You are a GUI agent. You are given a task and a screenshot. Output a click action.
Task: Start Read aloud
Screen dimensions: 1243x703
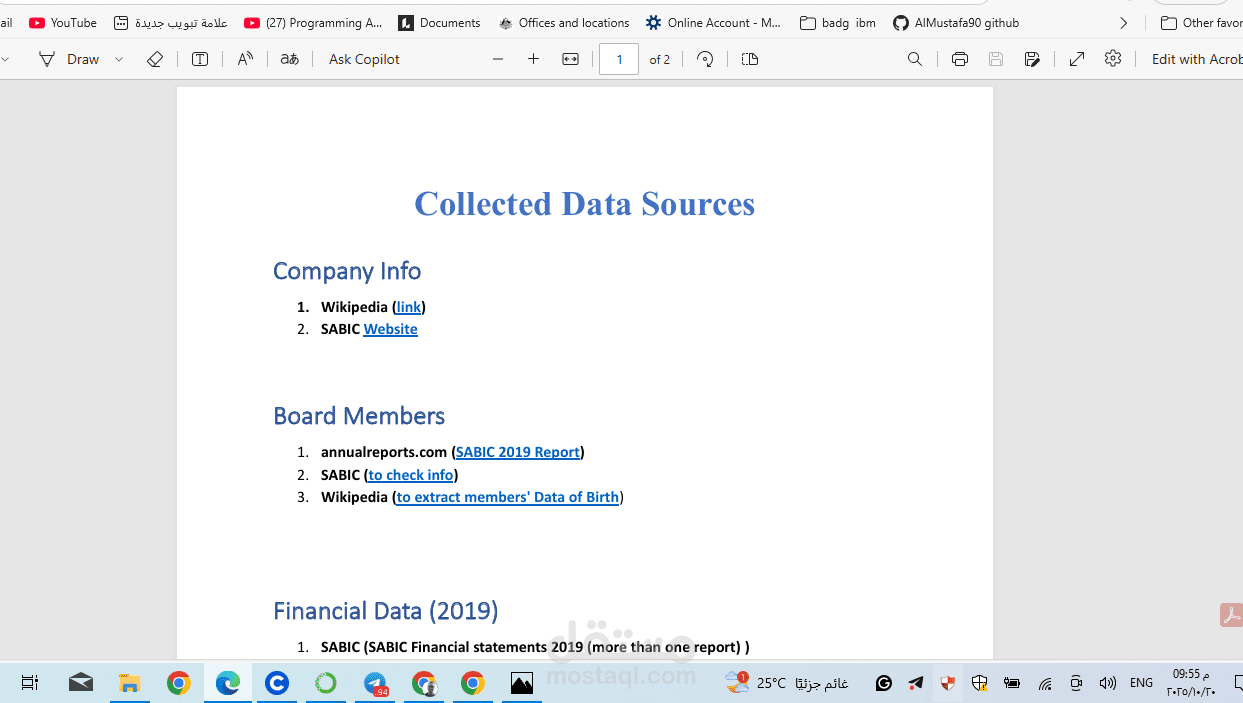tap(245, 59)
